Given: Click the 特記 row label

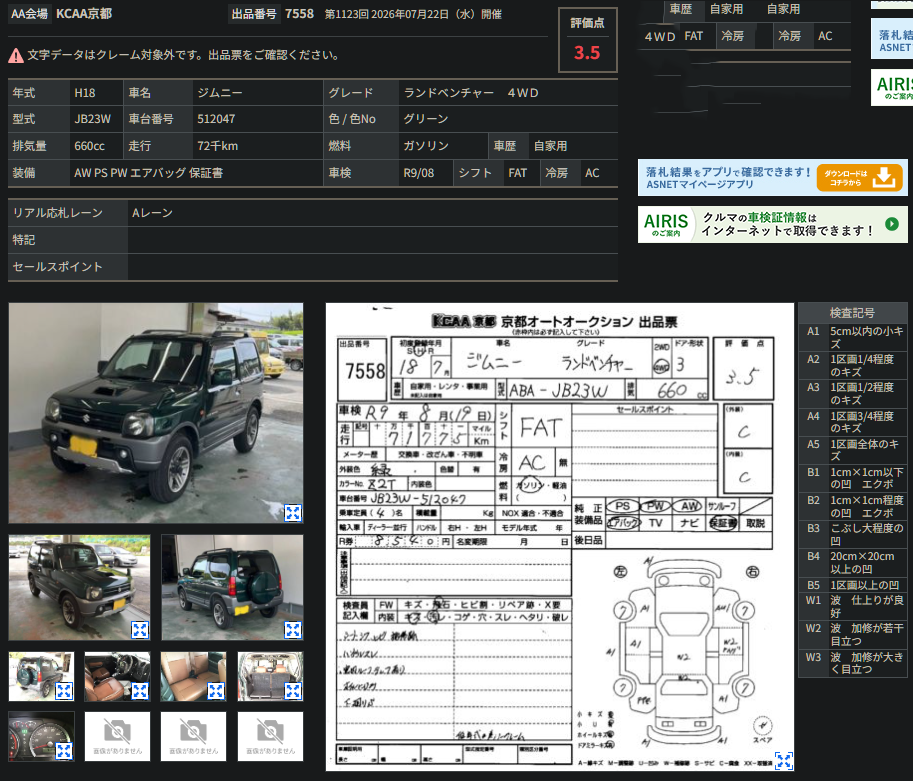Looking at the screenshot, I should [24, 240].
